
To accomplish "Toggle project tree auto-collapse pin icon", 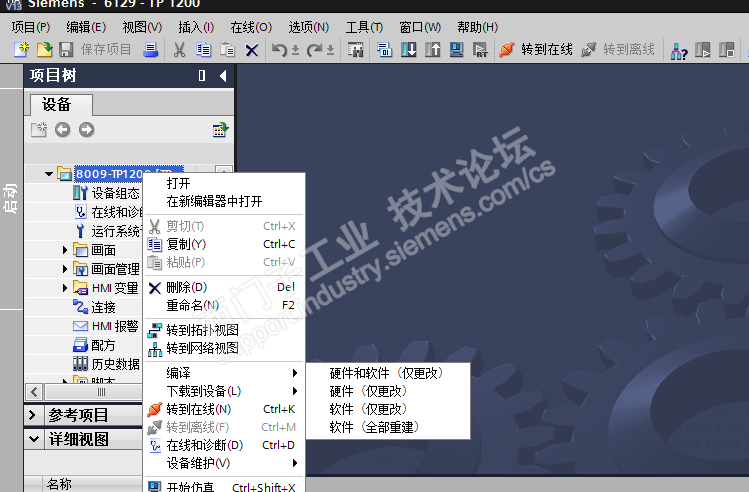I will coord(202,75).
